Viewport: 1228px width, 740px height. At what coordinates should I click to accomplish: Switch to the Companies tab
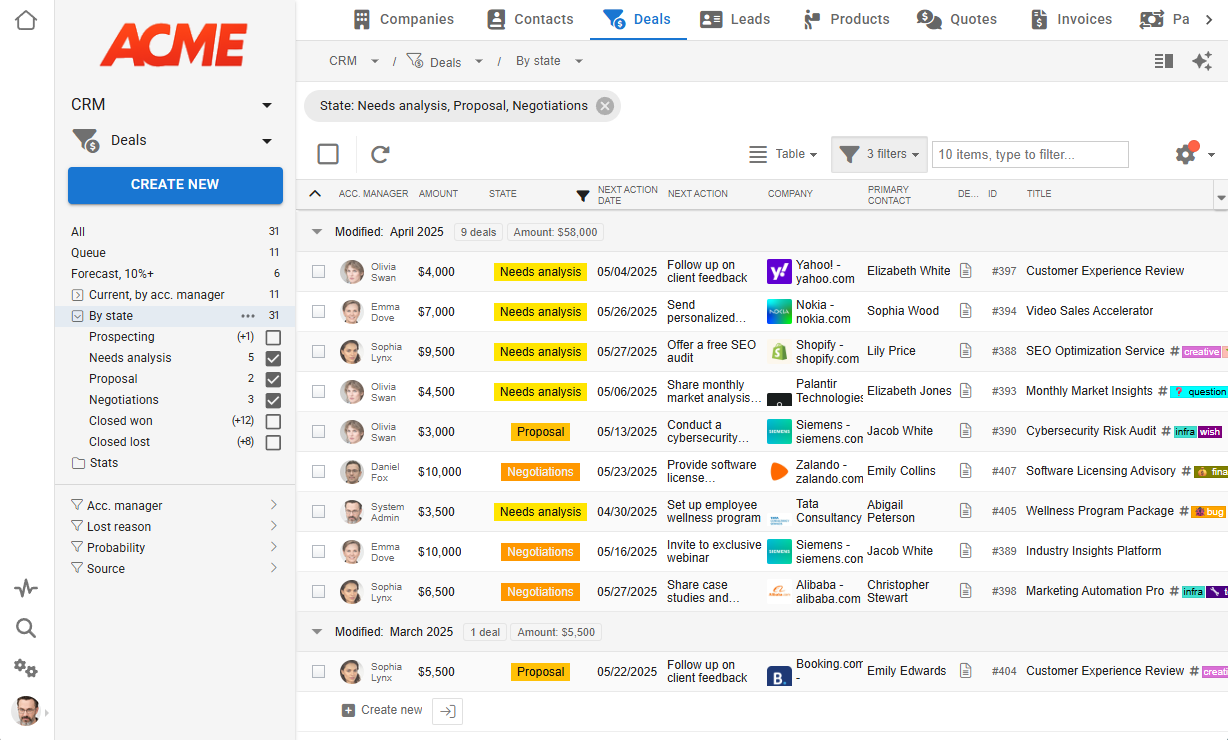(404, 19)
